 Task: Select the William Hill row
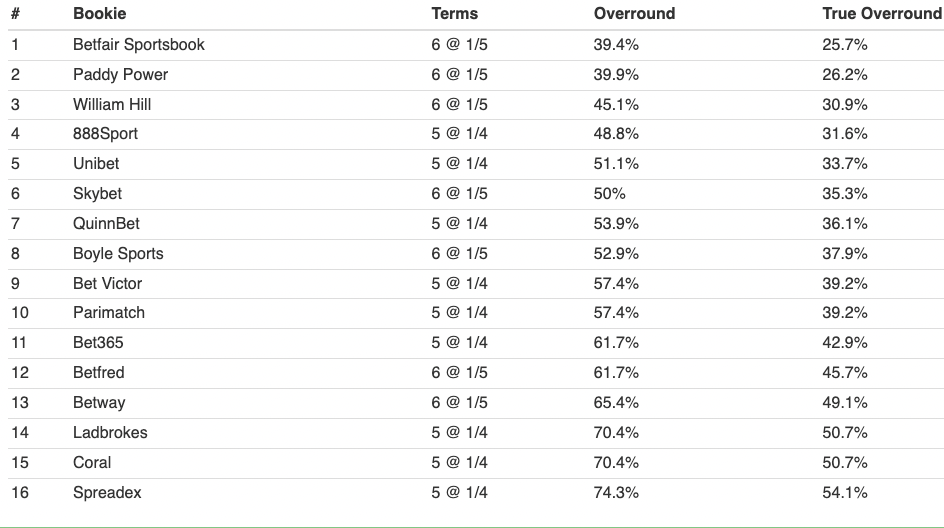(476, 105)
